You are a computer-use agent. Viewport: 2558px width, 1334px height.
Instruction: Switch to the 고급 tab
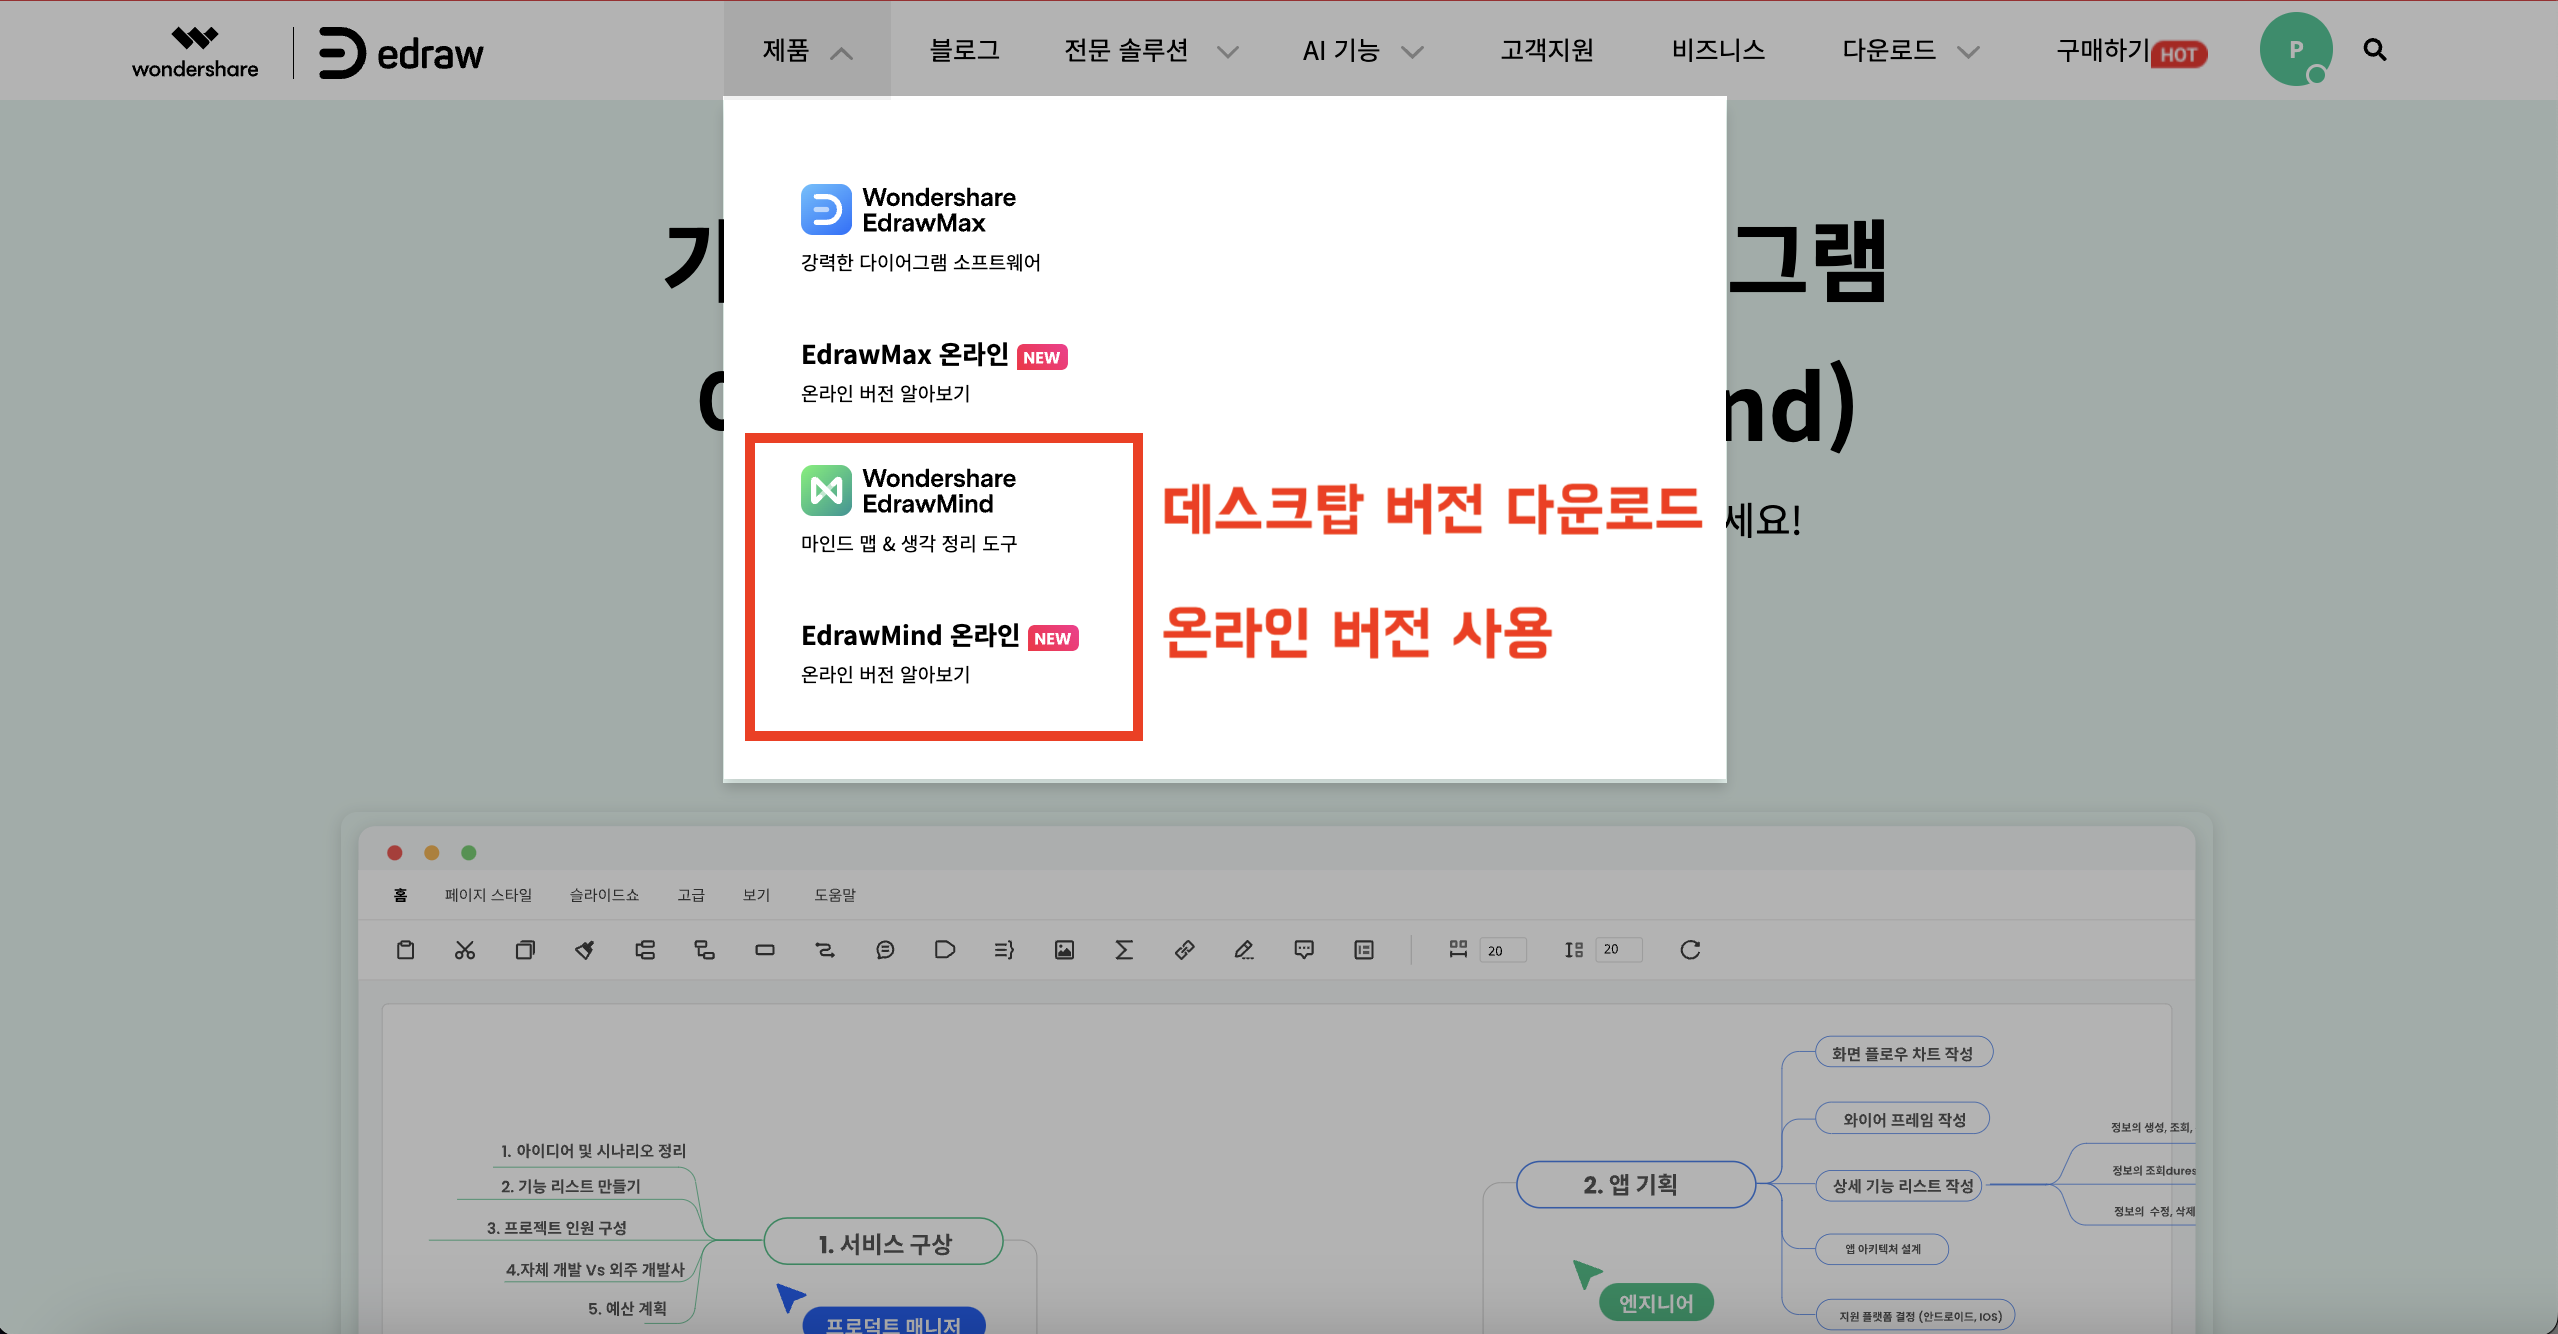click(691, 895)
